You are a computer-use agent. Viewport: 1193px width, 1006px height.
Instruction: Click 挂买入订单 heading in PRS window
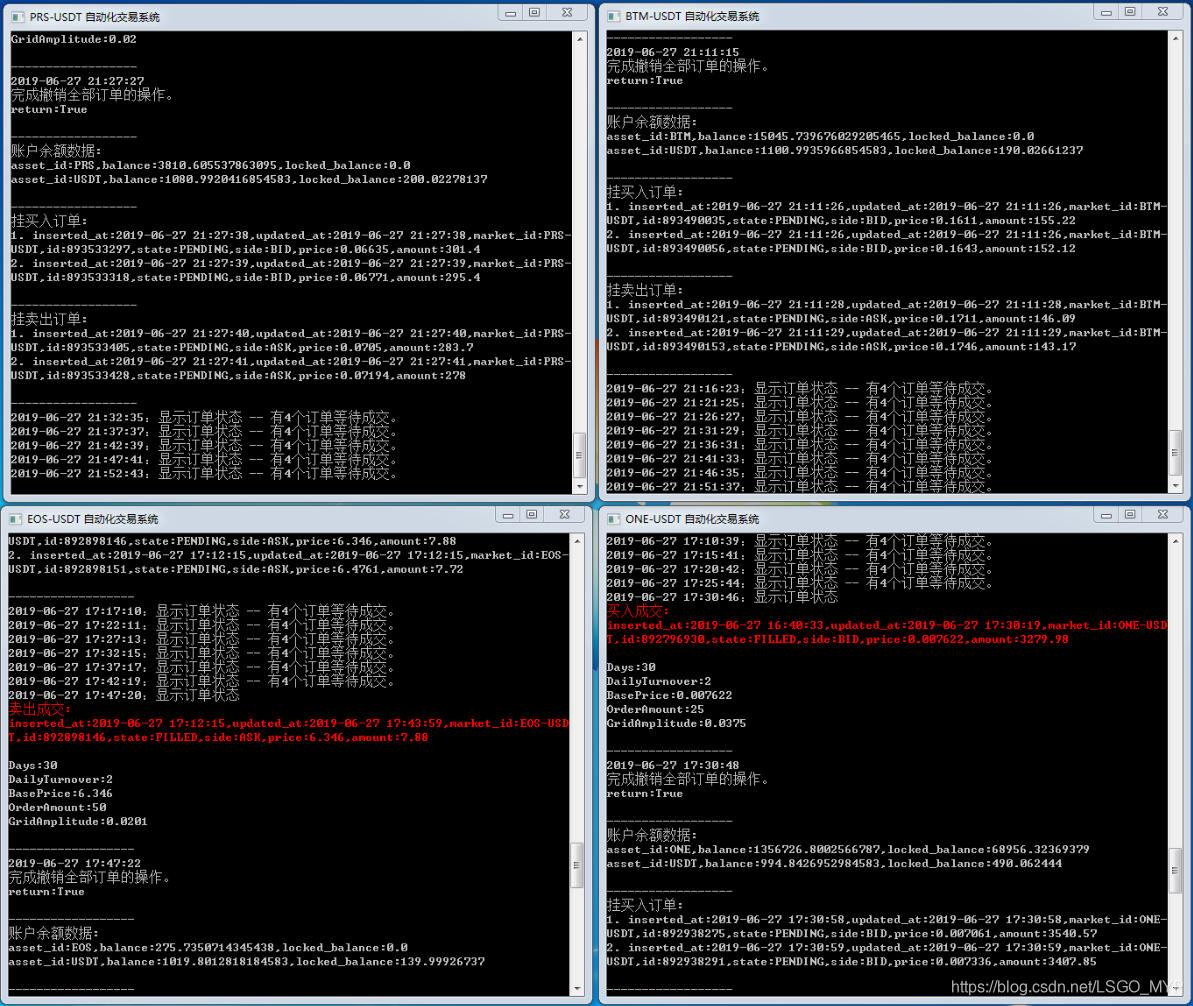49,221
